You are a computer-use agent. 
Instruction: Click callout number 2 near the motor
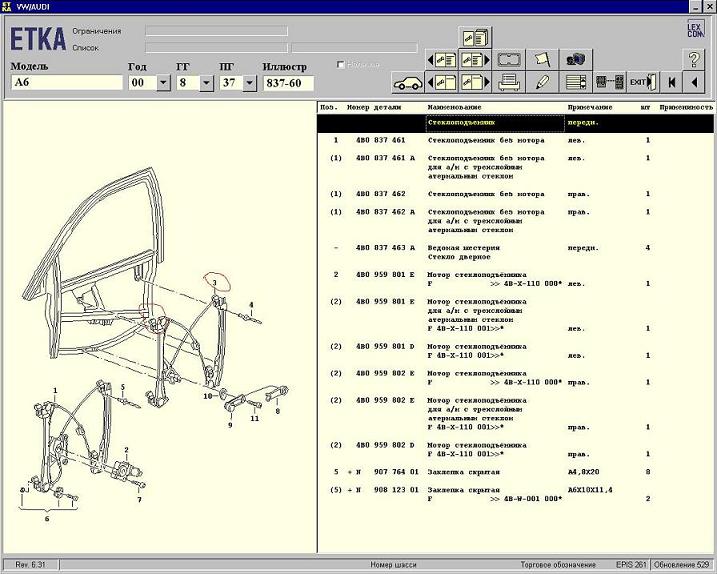126,450
